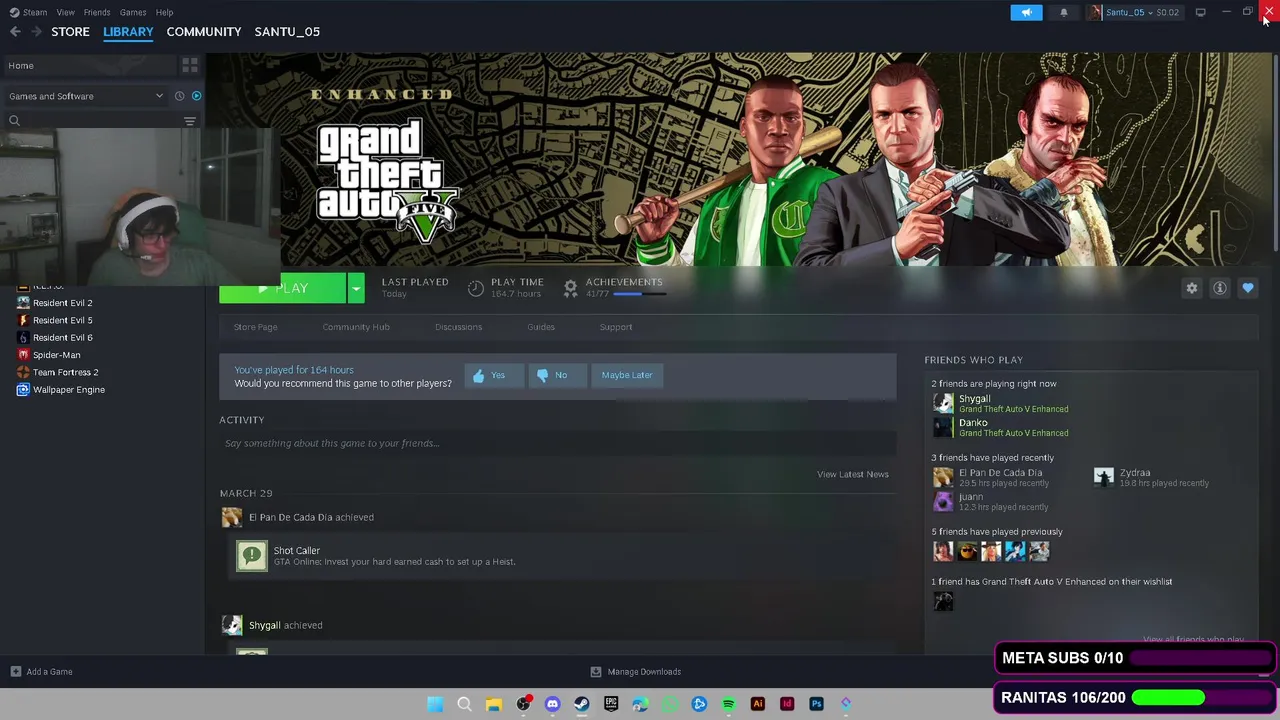Go forward with the right arrow
Image resolution: width=1280 pixels, height=720 pixels.
coord(36,32)
